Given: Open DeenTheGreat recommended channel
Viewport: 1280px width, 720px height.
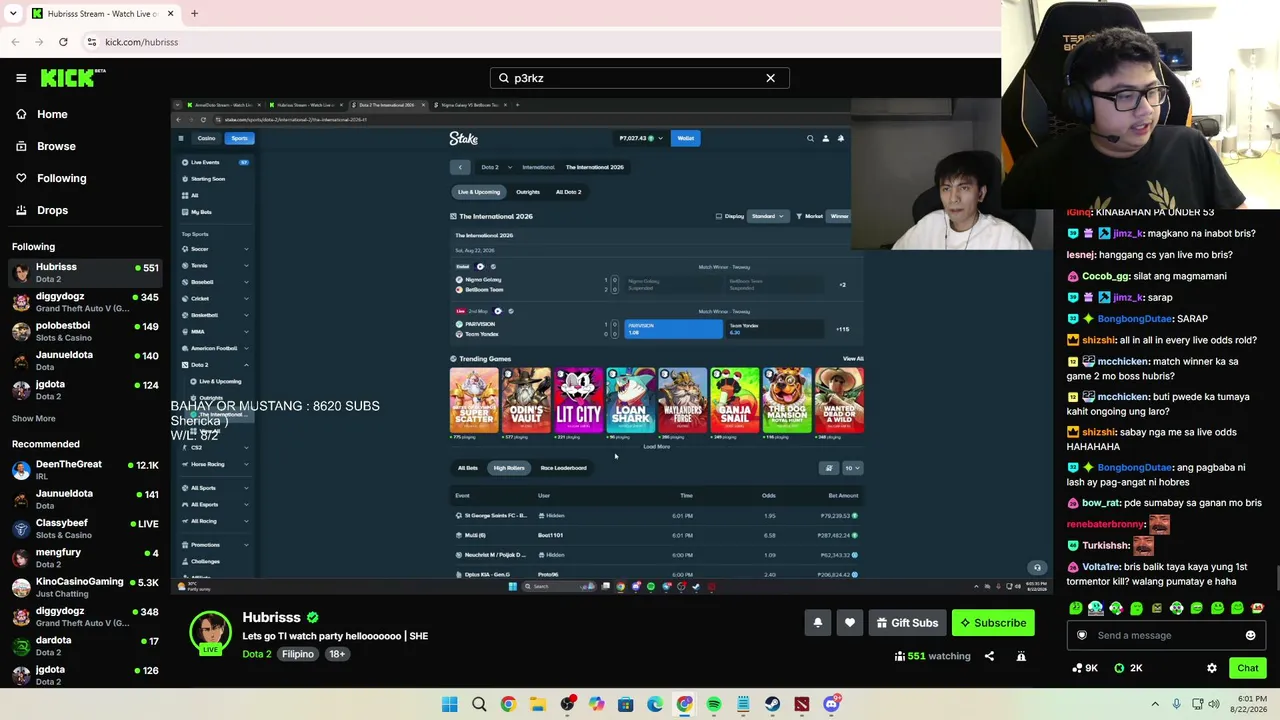Looking at the screenshot, I should (84, 470).
